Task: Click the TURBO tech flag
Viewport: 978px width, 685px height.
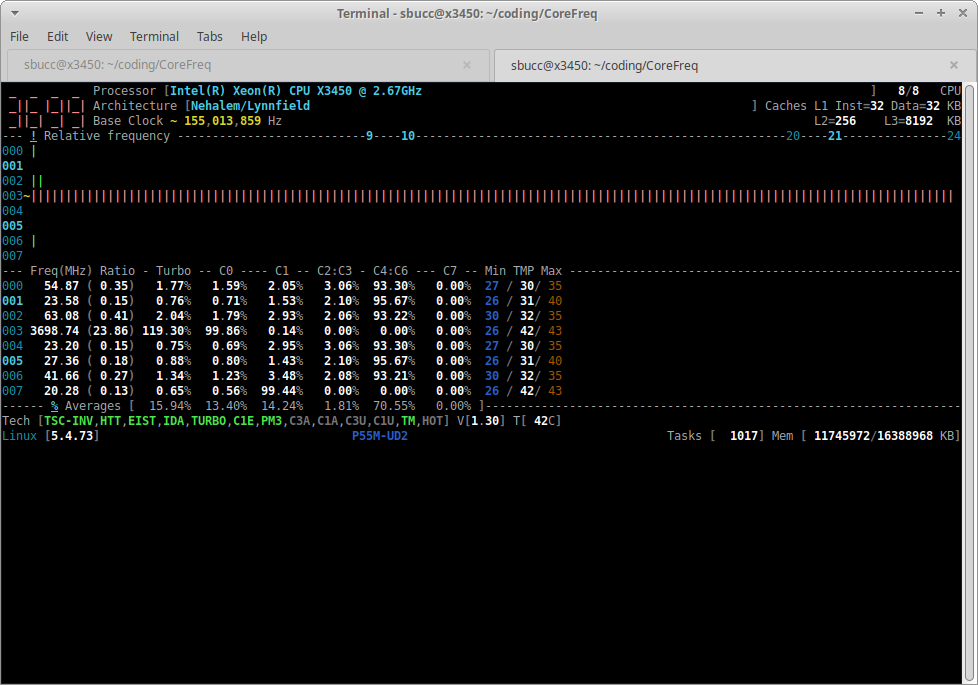Action: tap(209, 420)
